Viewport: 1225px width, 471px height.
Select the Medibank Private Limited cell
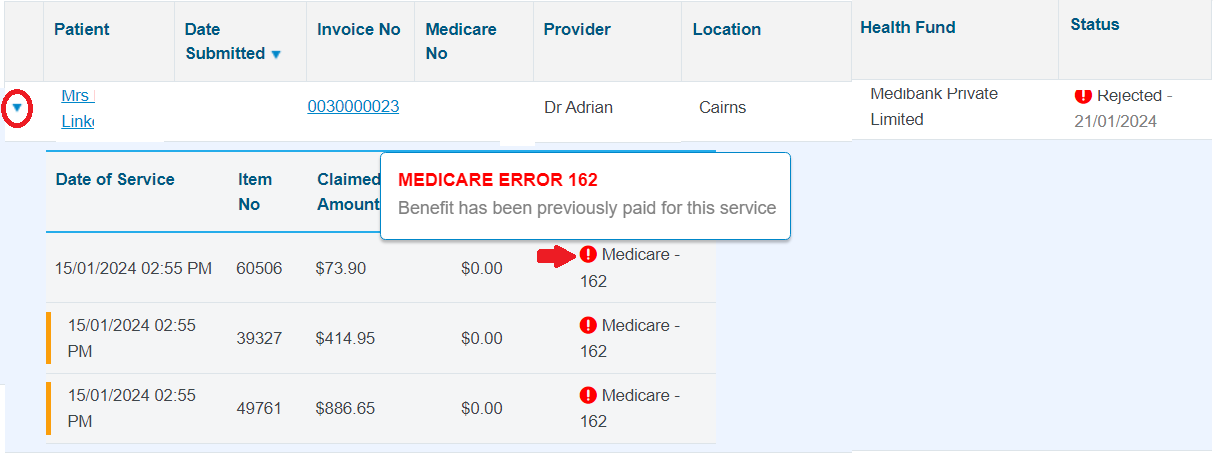click(x=934, y=106)
